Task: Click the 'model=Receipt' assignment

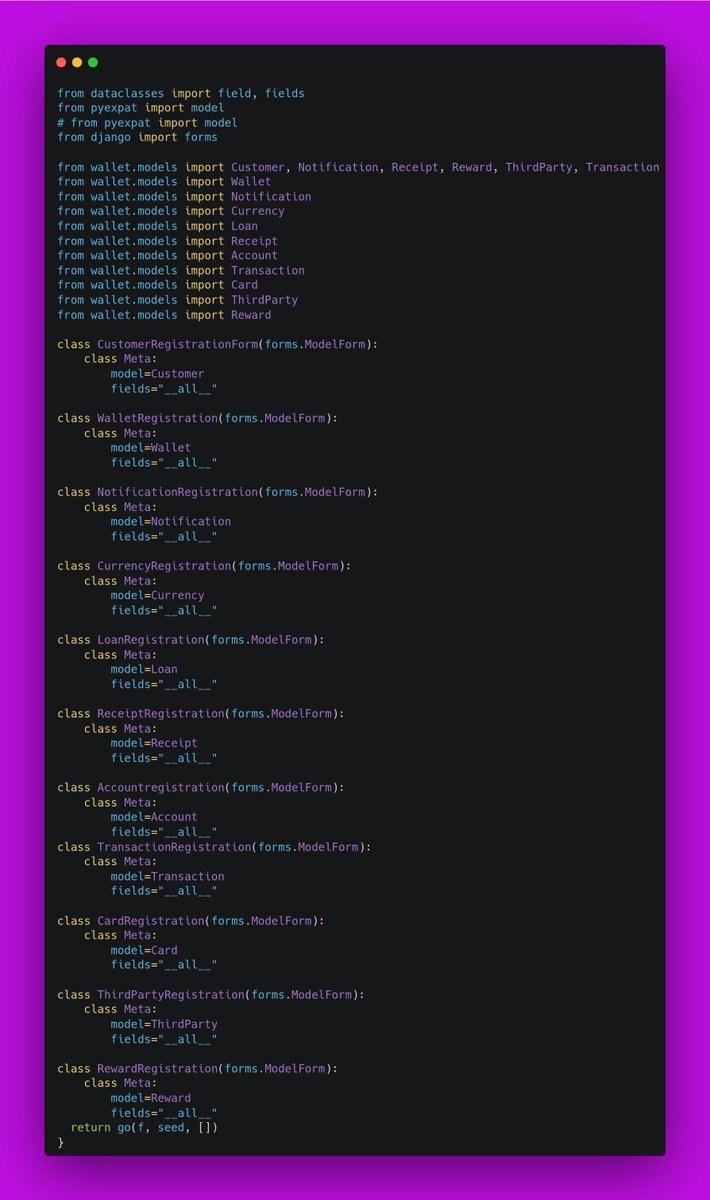Action: 154,744
